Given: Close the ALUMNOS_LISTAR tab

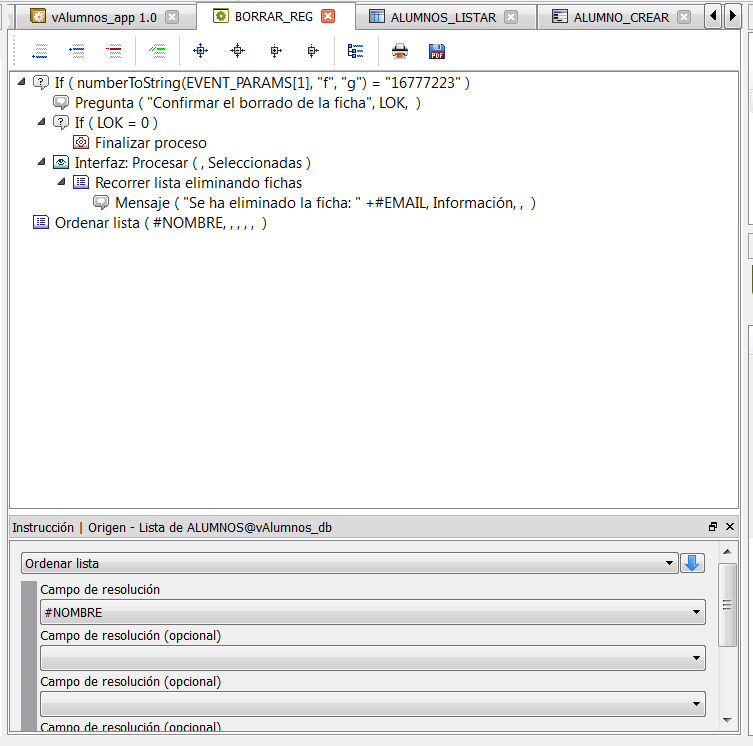Looking at the screenshot, I should click(x=511, y=17).
